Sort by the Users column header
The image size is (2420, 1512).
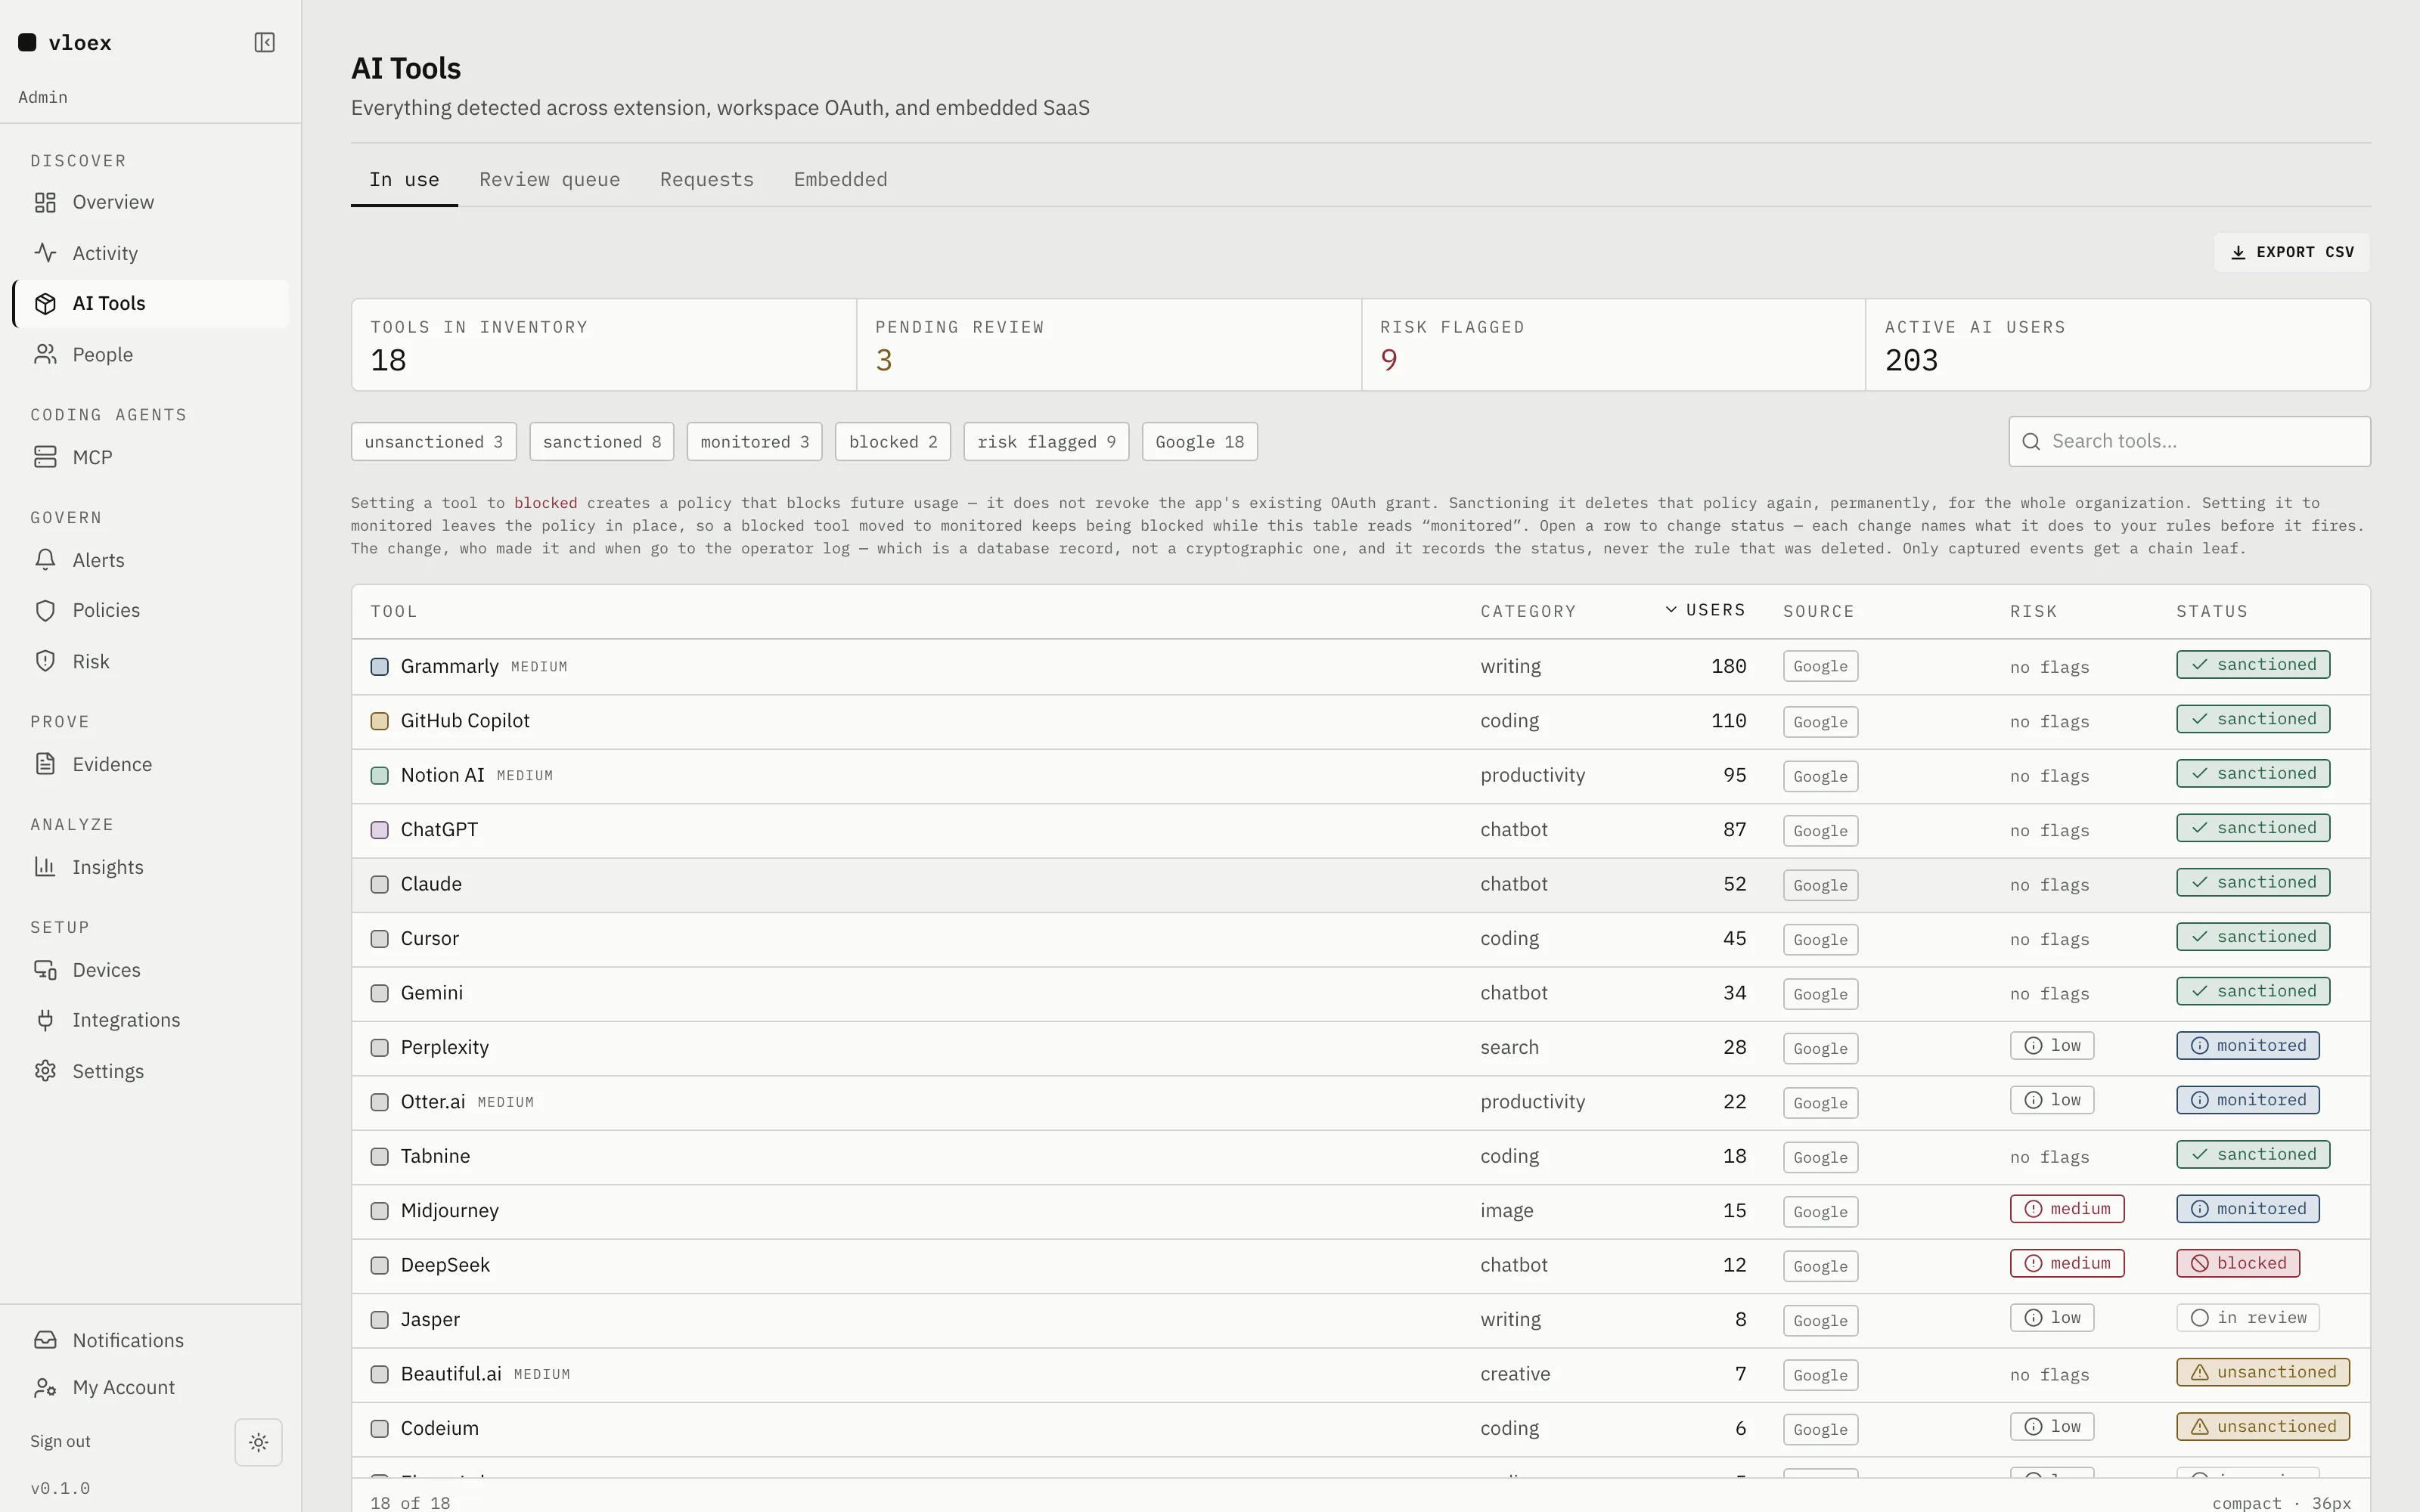[1706, 610]
